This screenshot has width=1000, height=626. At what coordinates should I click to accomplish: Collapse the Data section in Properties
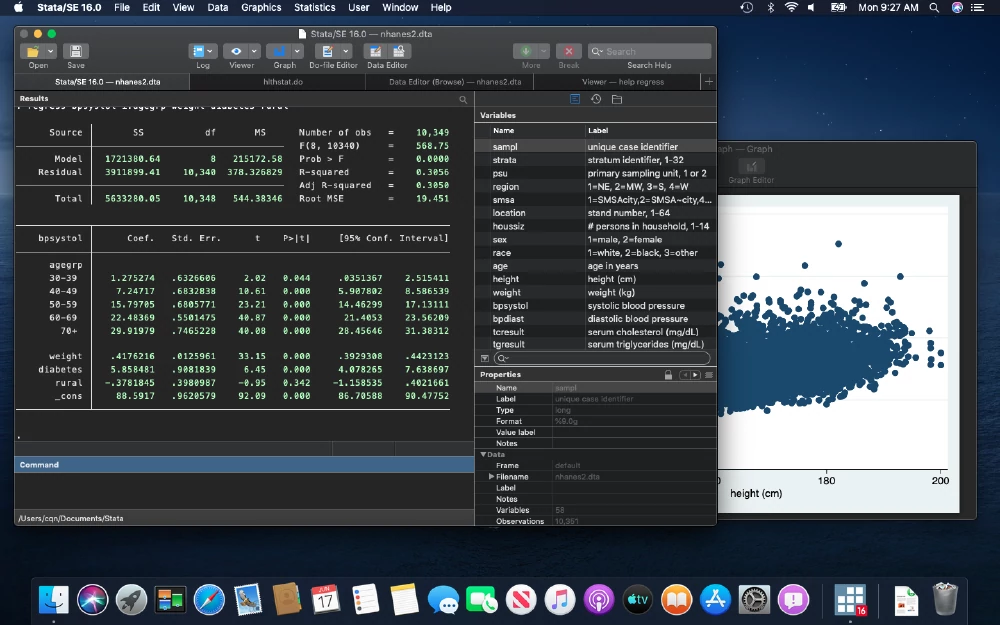(483, 455)
